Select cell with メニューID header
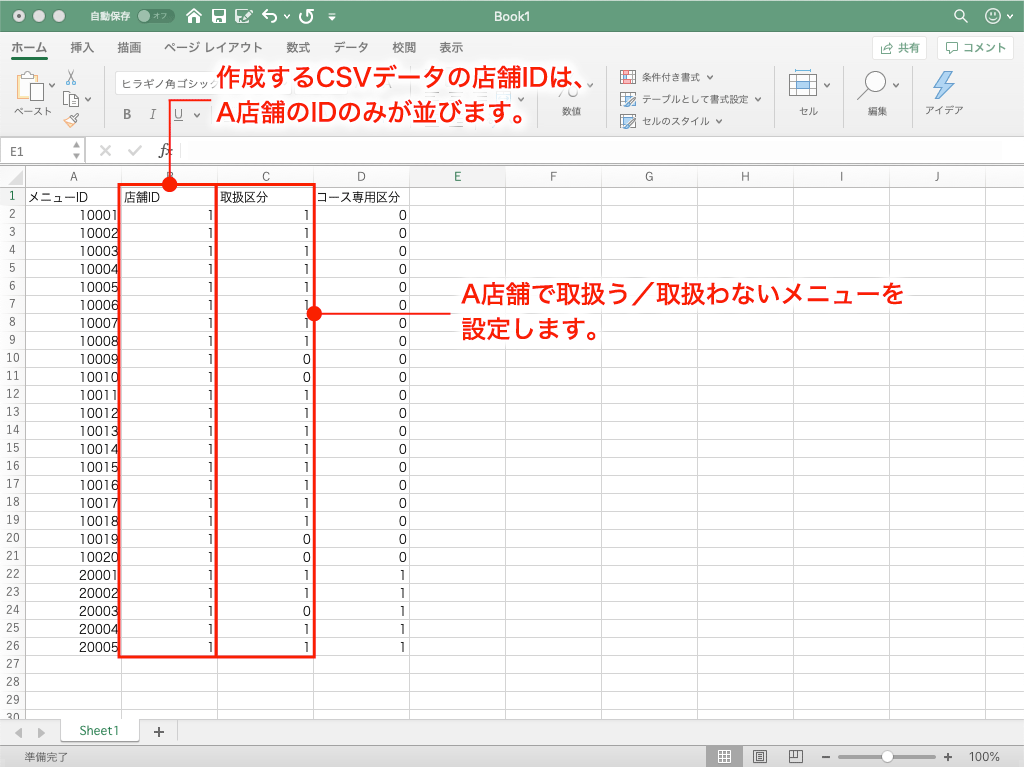1024x767 pixels. (x=73, y=197)
